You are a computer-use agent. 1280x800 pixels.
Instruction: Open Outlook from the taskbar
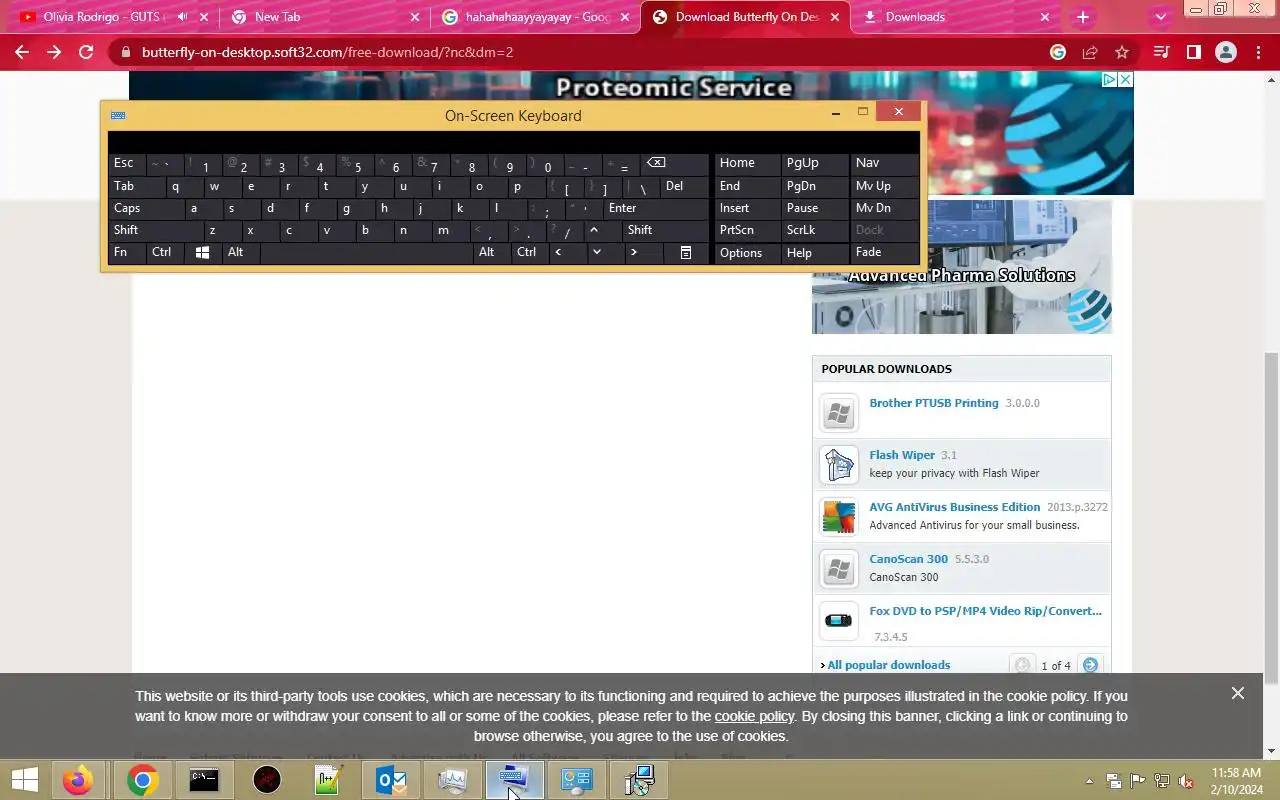(x=390, y=780)
